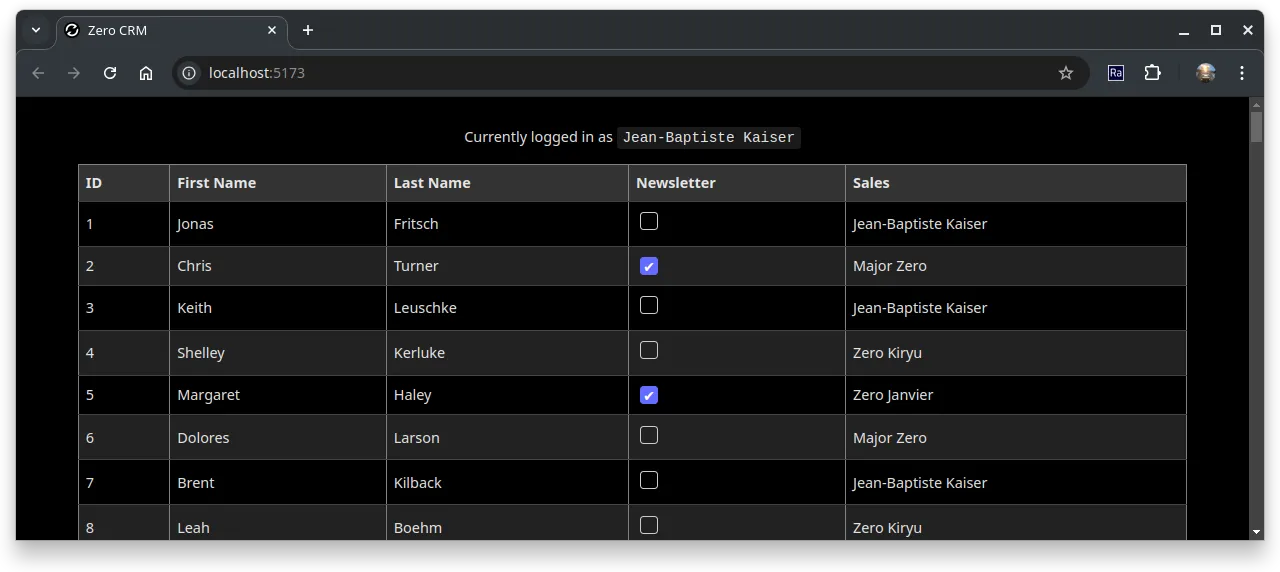Select last name cell Boehm
Screen dimensions: 1280x572
tap(507, 523)
